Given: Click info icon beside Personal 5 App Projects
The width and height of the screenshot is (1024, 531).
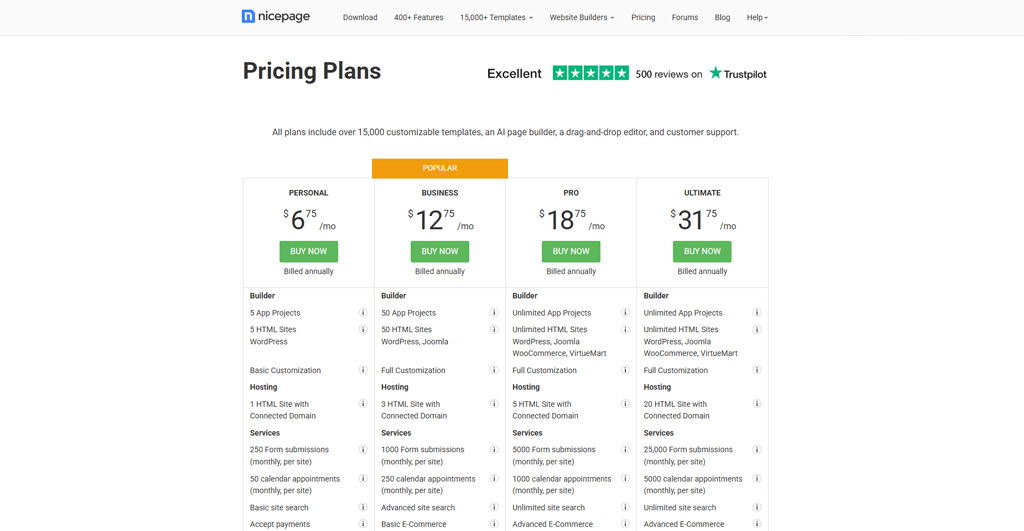Looking at the screenshot, I should pyautogui.click(x=363, y=313).
